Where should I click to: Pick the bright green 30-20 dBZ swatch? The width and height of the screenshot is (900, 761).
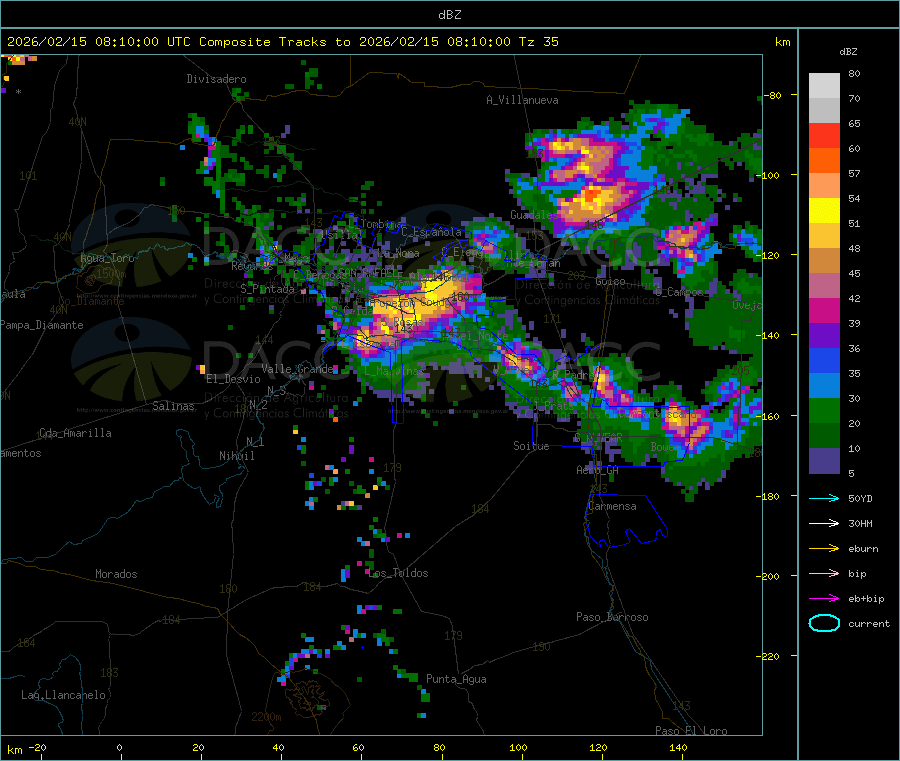[x=824, y=410]
